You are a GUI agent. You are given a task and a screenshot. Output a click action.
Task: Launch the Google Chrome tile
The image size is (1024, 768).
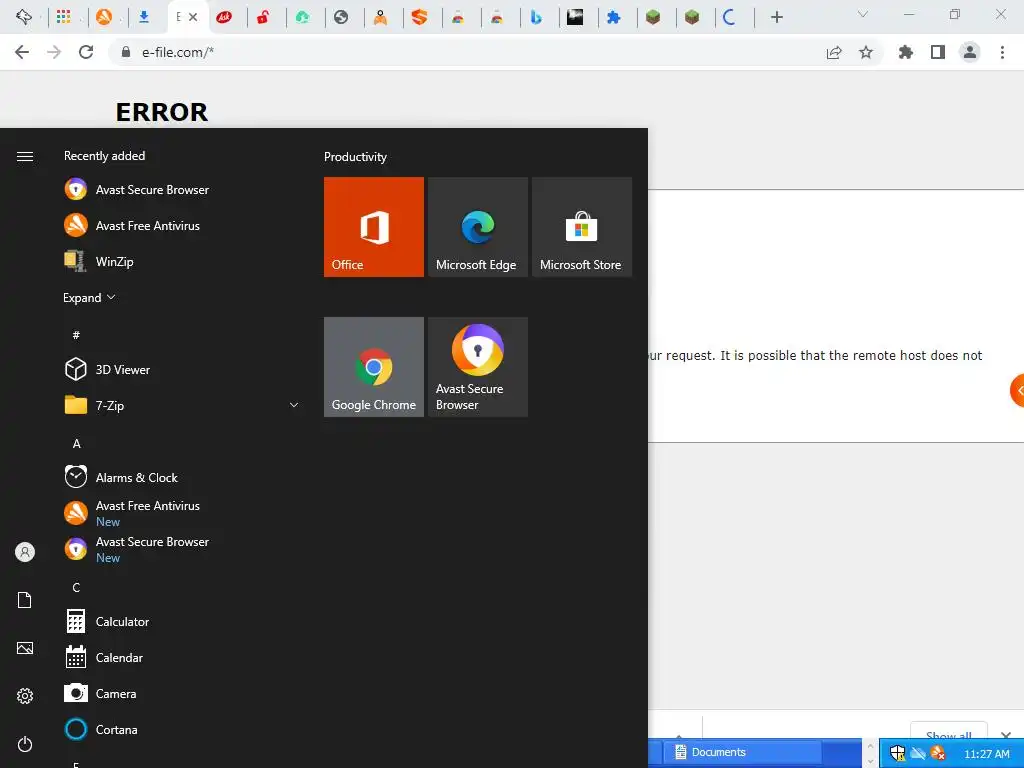coord(374,367)
